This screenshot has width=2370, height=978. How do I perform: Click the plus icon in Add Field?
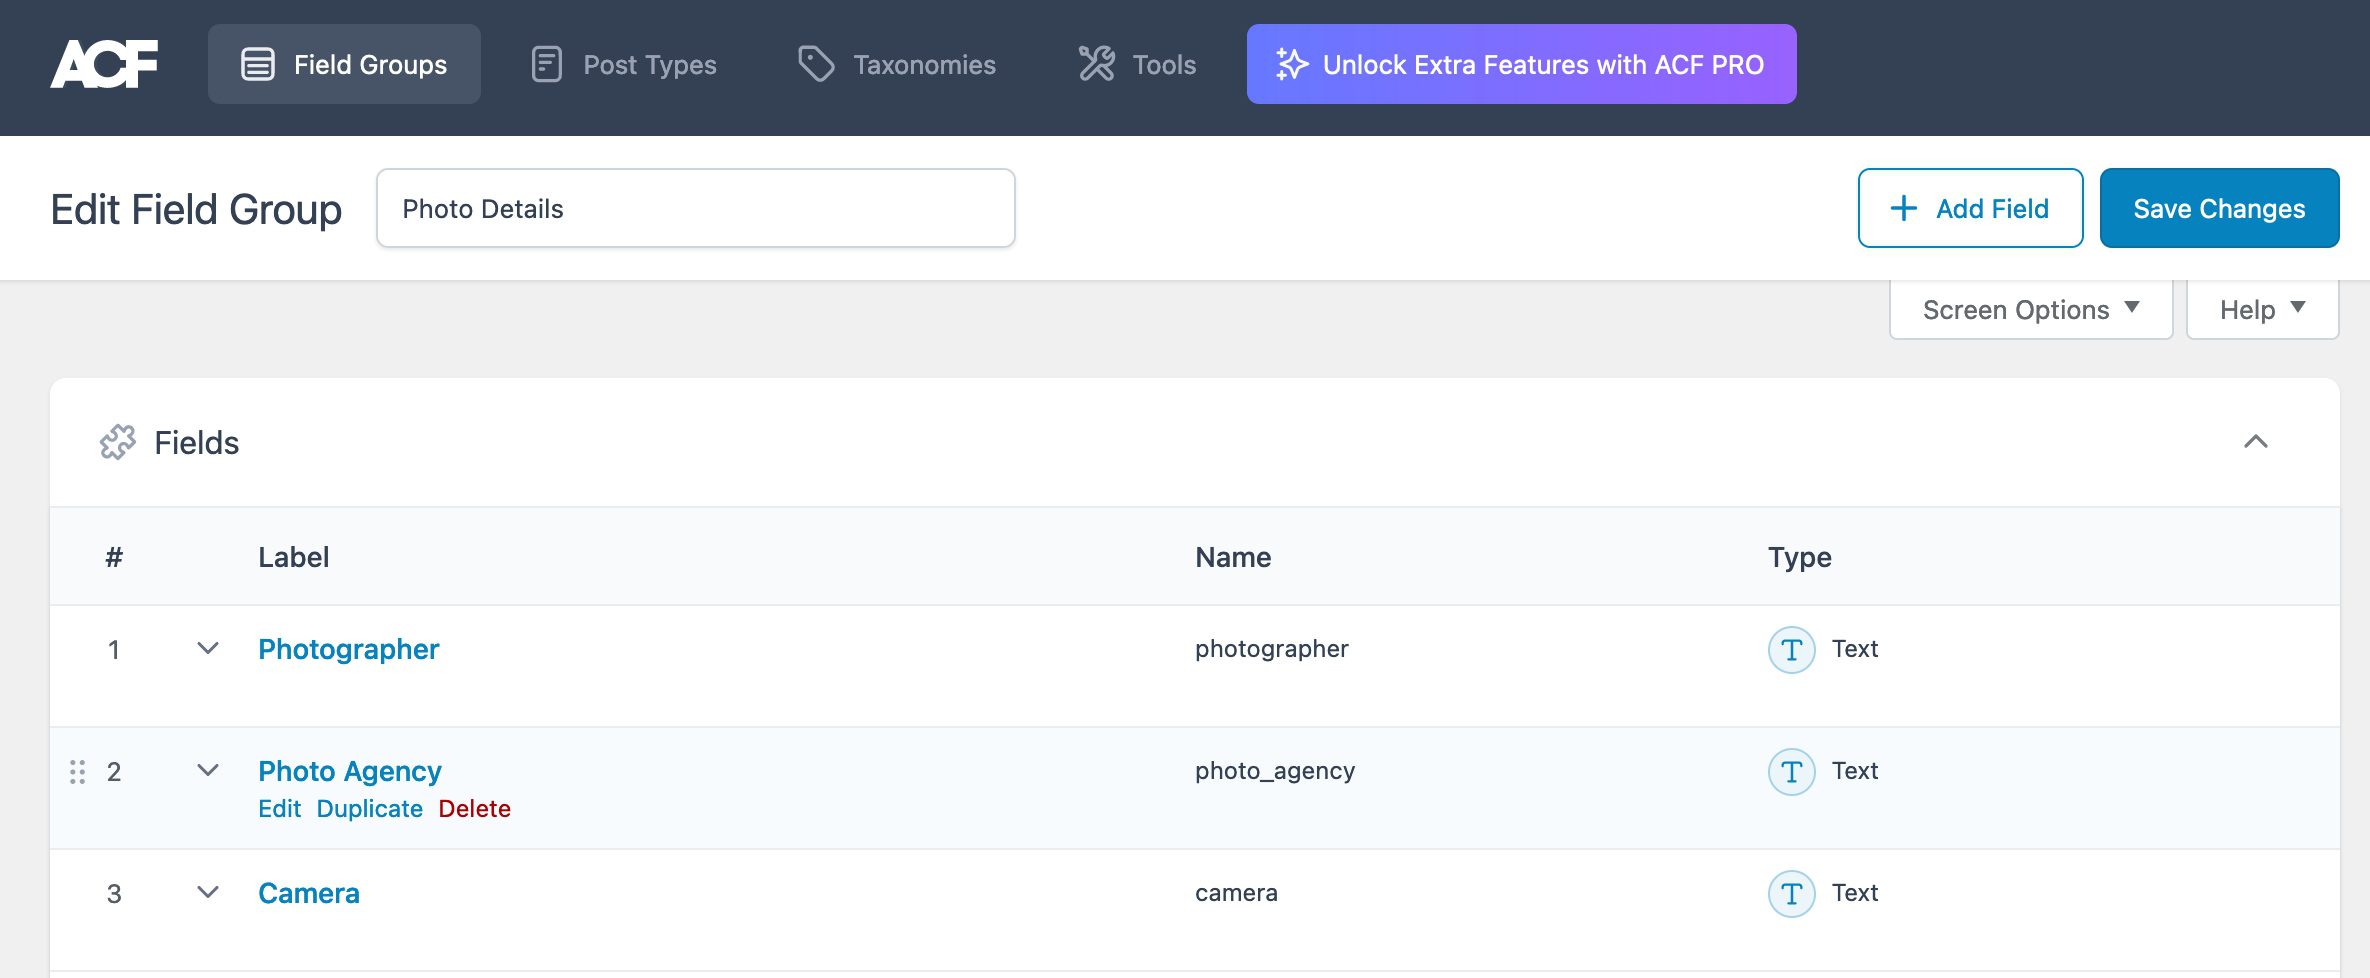1903,208
